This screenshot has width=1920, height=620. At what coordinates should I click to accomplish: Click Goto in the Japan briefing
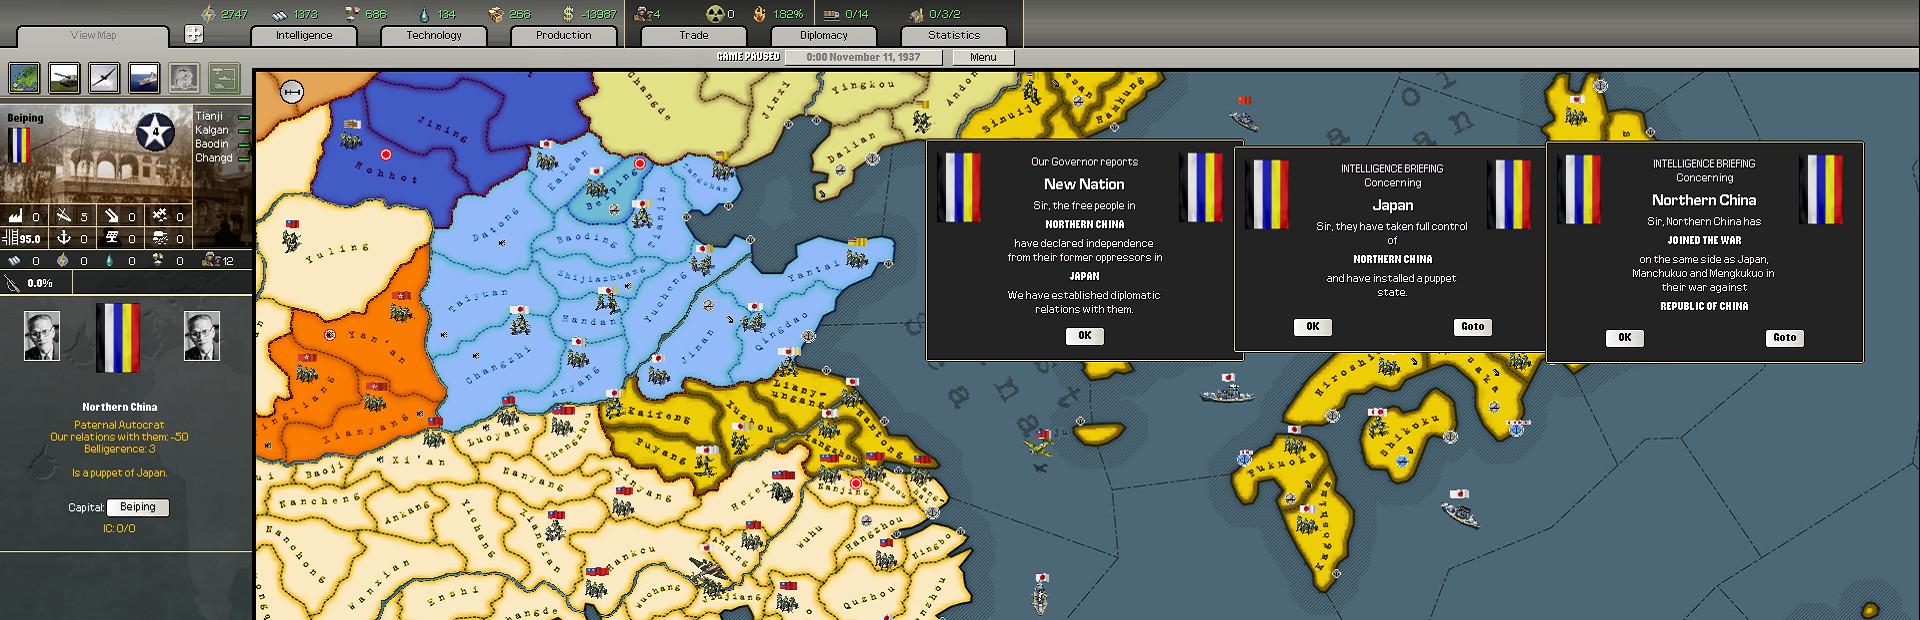[x=1472, y=327]
